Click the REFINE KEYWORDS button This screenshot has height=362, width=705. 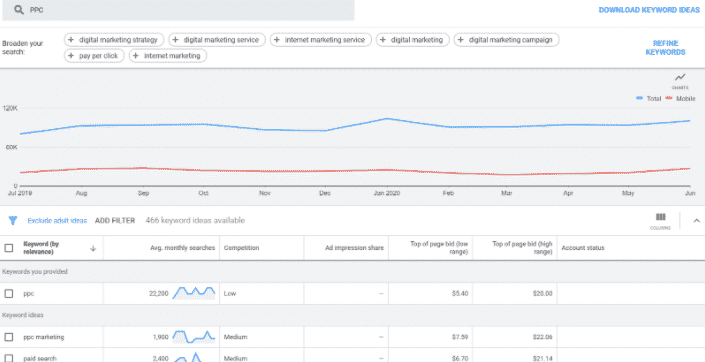click(665, 48)
